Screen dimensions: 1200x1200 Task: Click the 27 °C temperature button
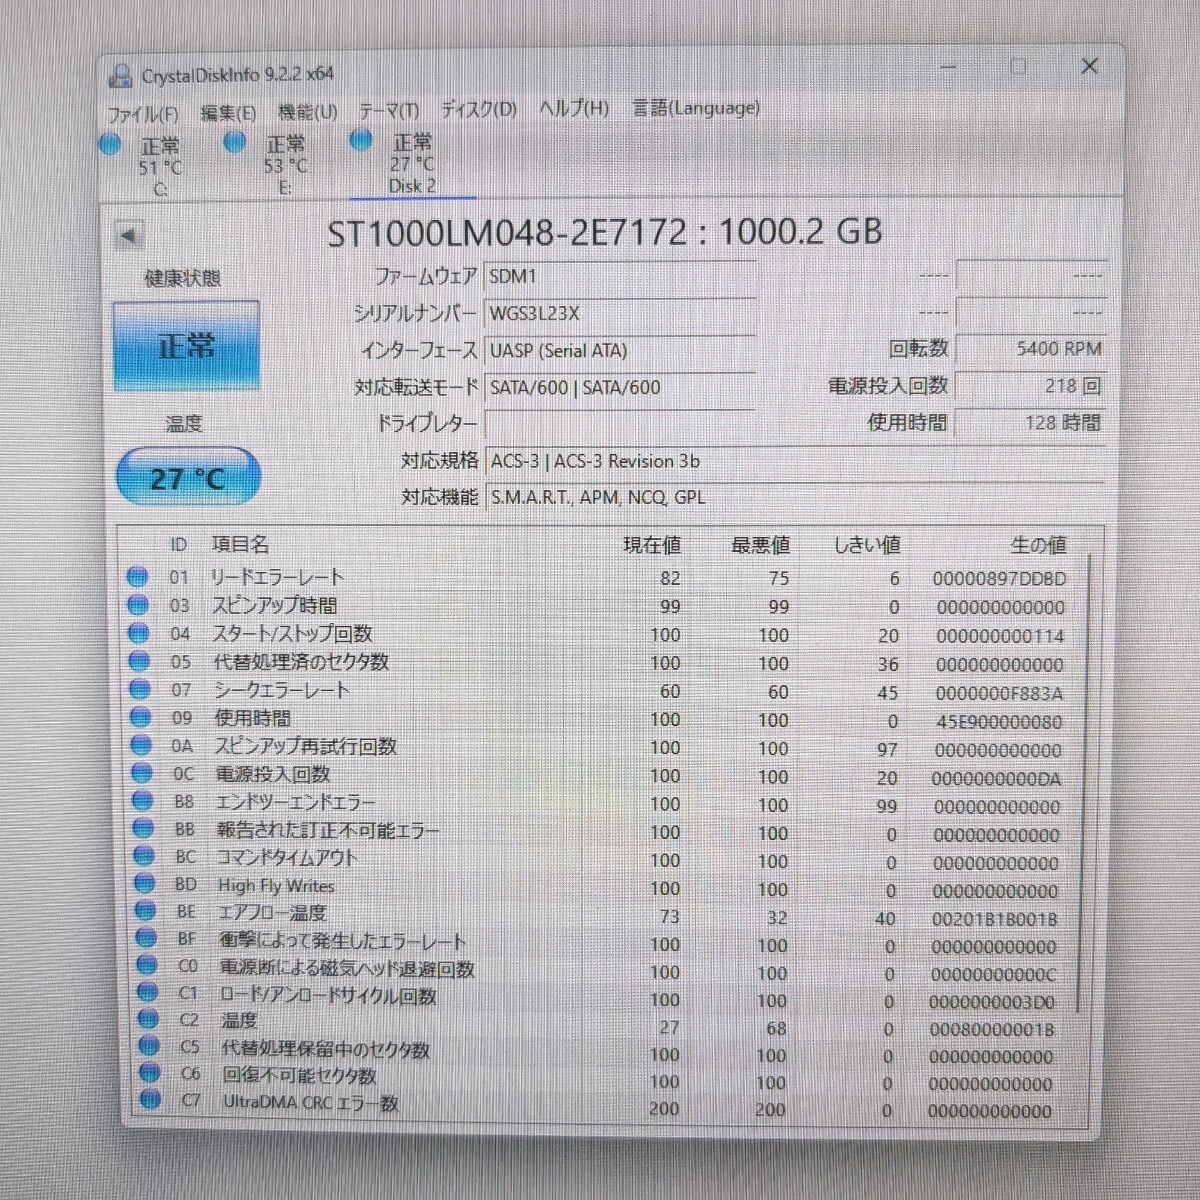188,478
